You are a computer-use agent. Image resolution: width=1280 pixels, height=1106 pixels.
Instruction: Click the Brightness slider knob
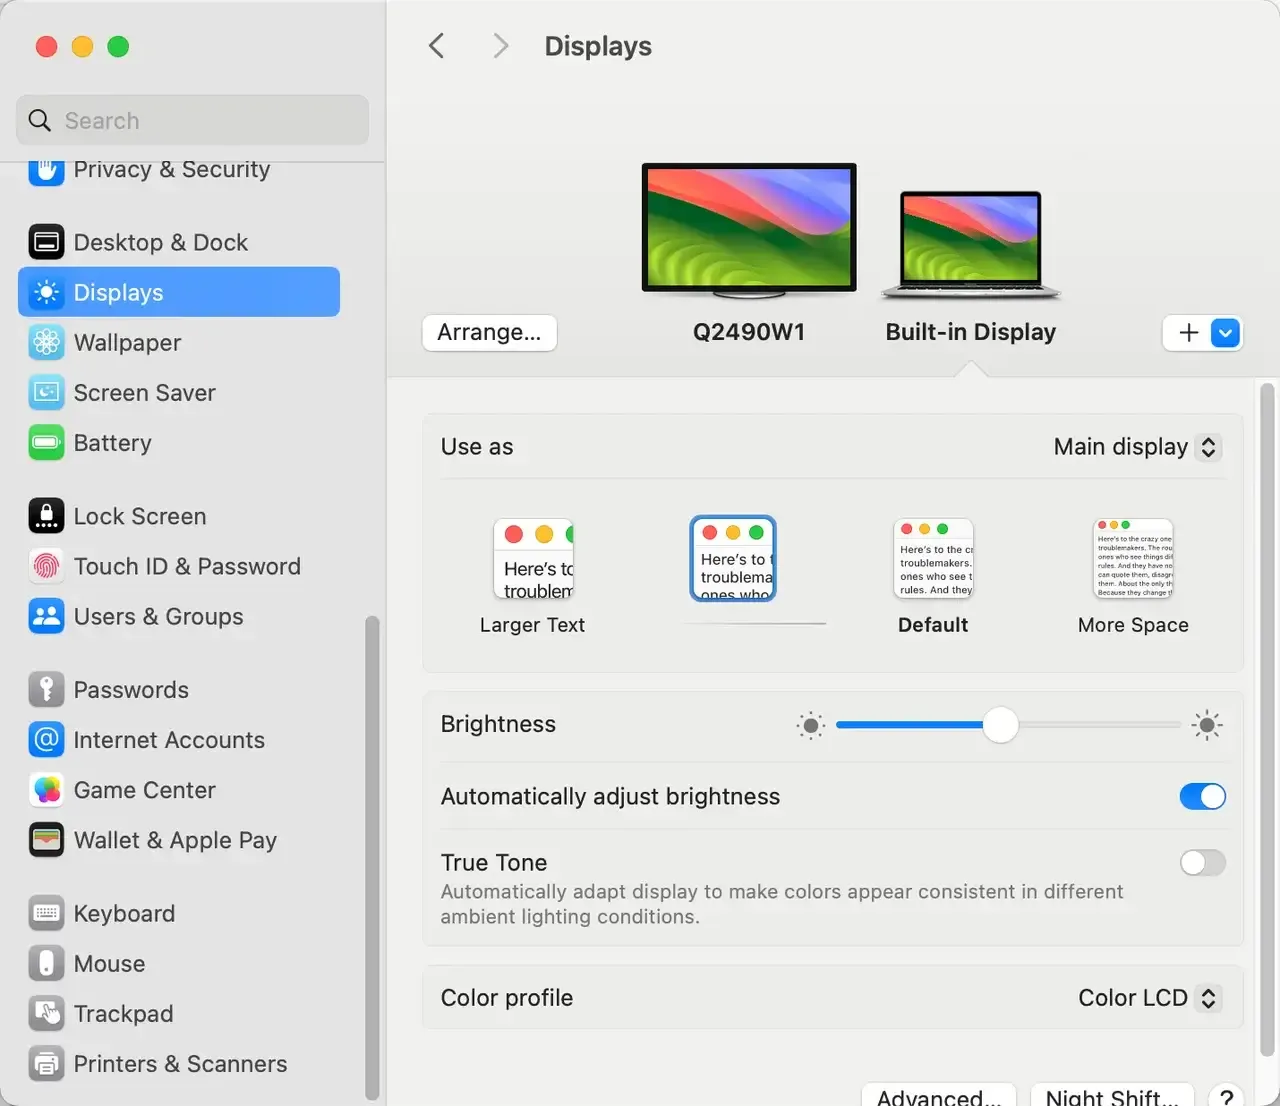coord(1000,725)
